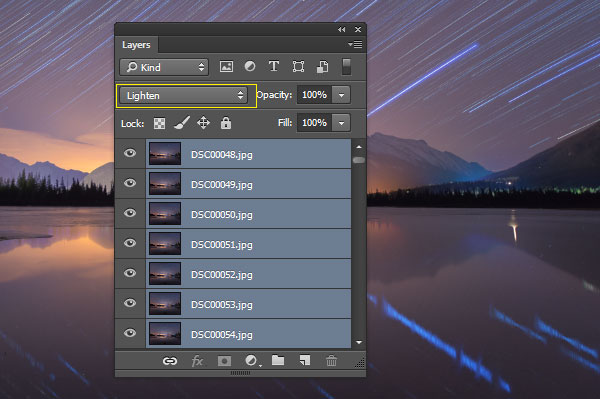
Task: Click the Opacity 100% value field
Action: pyautogui.click(x=315, y=94)
